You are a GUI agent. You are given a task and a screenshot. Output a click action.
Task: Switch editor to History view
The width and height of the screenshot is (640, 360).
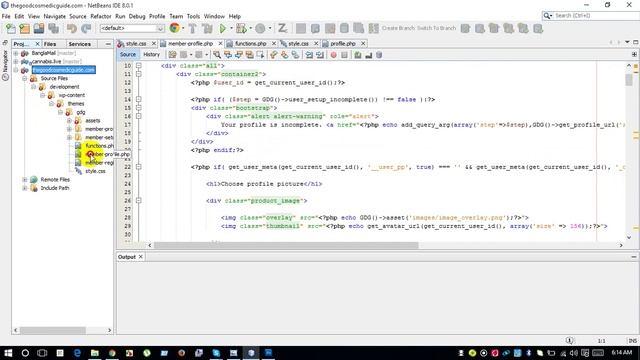coord(151,54)
